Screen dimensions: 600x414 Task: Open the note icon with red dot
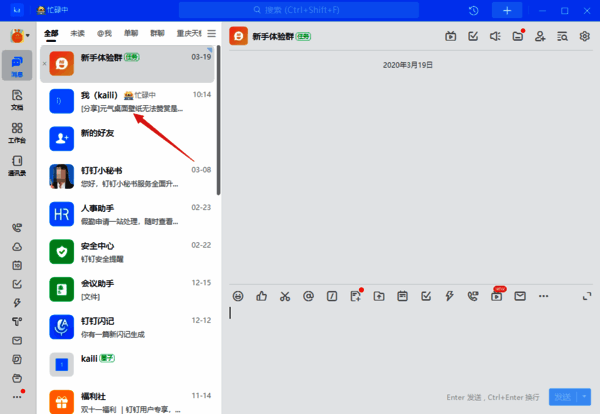point(356,295)
